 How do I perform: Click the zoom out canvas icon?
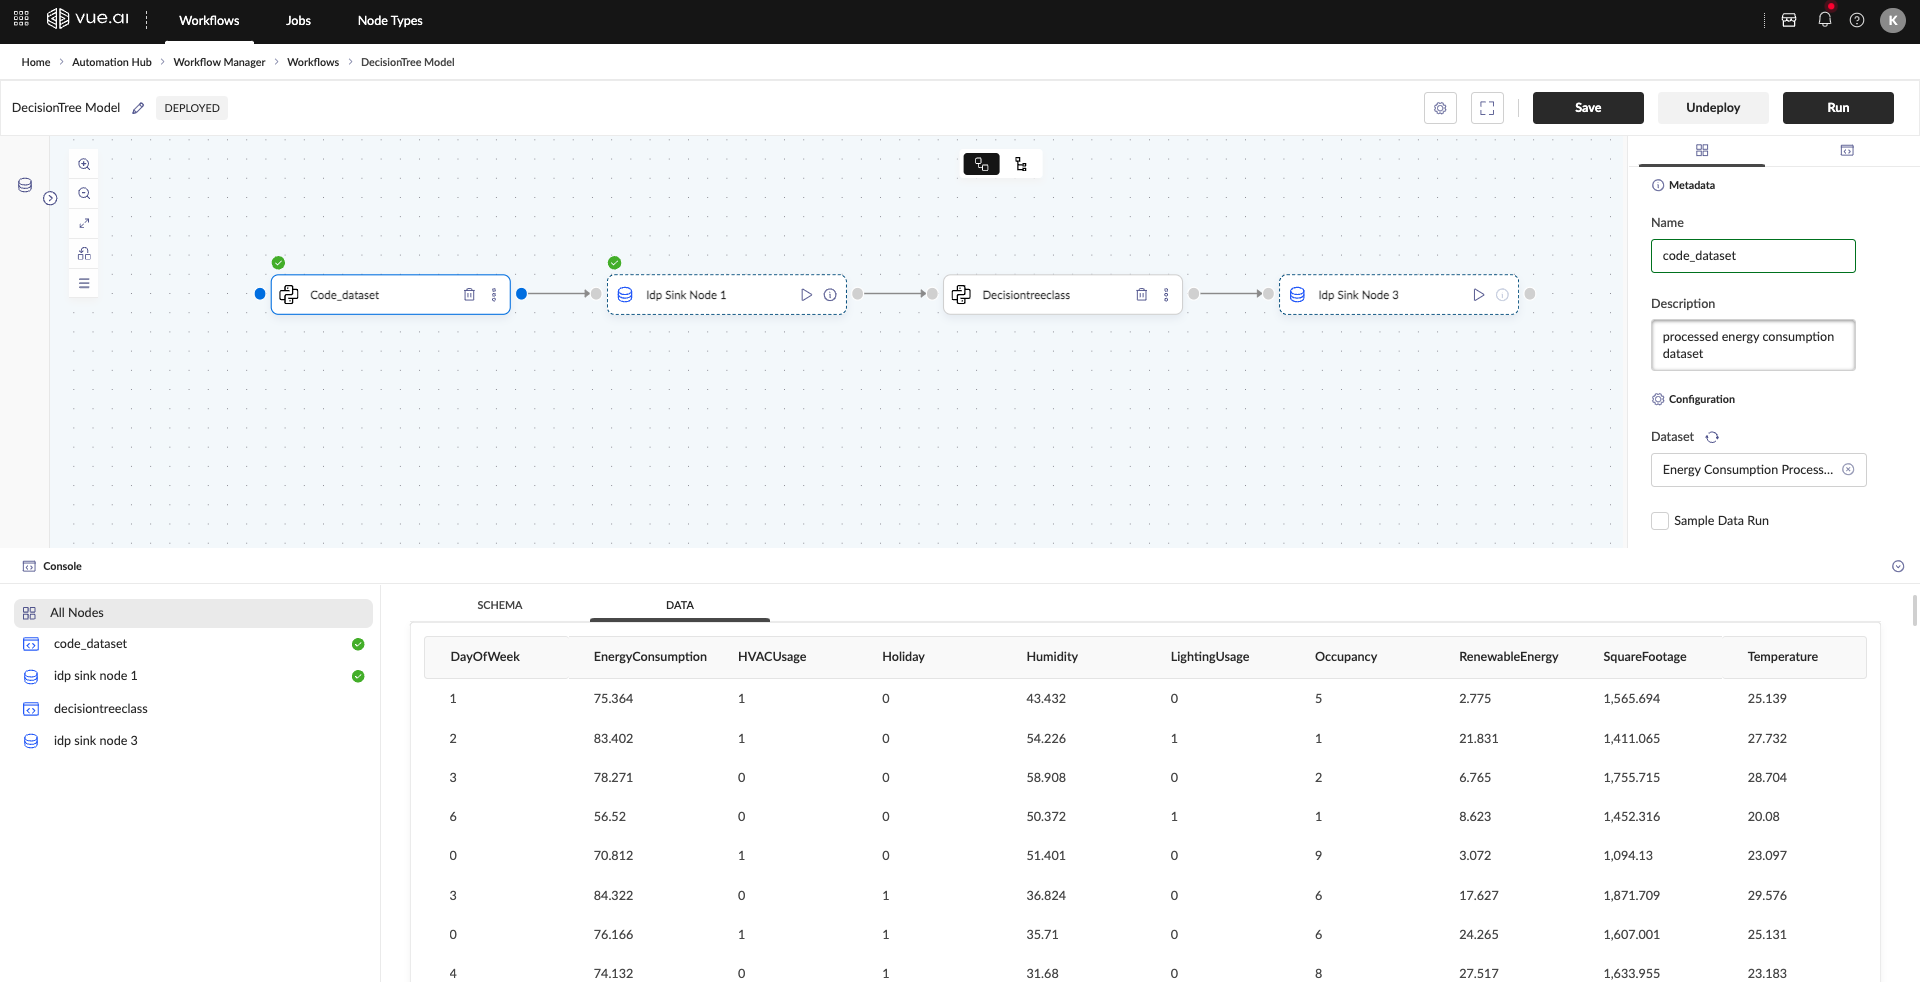[x=84, y=194]
